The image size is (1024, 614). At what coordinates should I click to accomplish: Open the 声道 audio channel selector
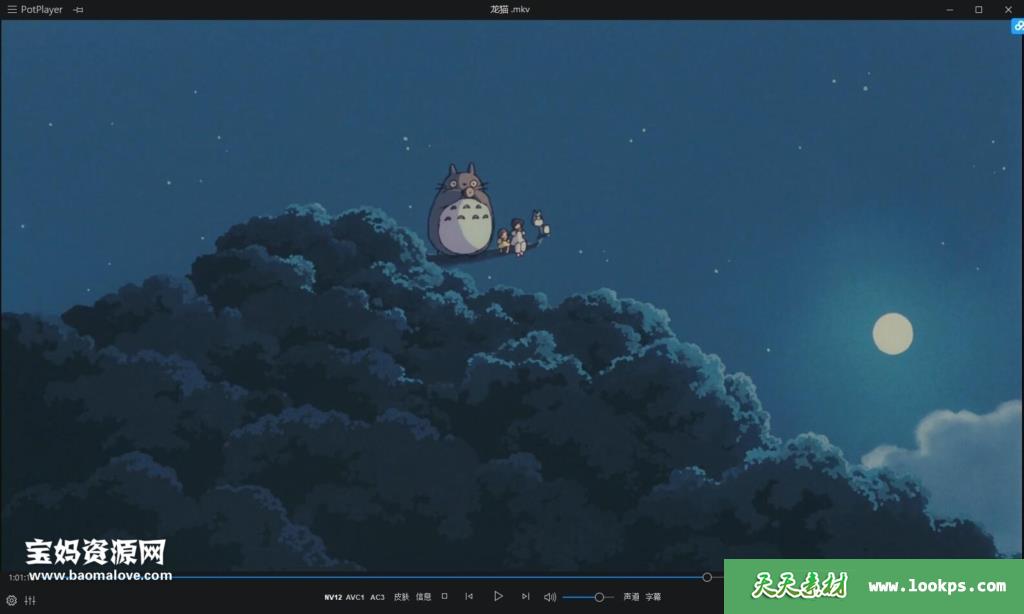coord(631,597)
